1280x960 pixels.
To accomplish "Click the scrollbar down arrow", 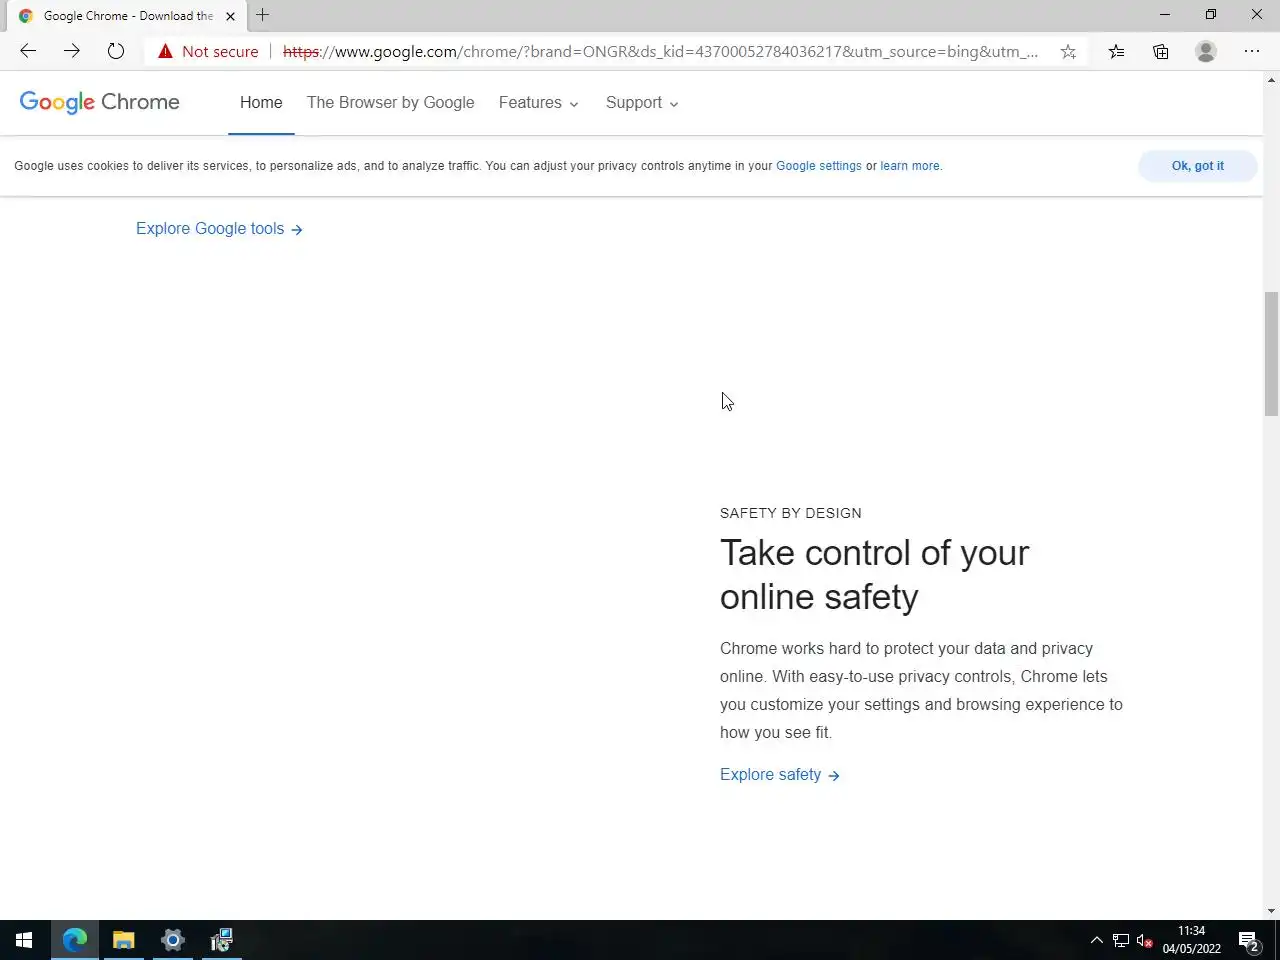I will pos(1271,911).
